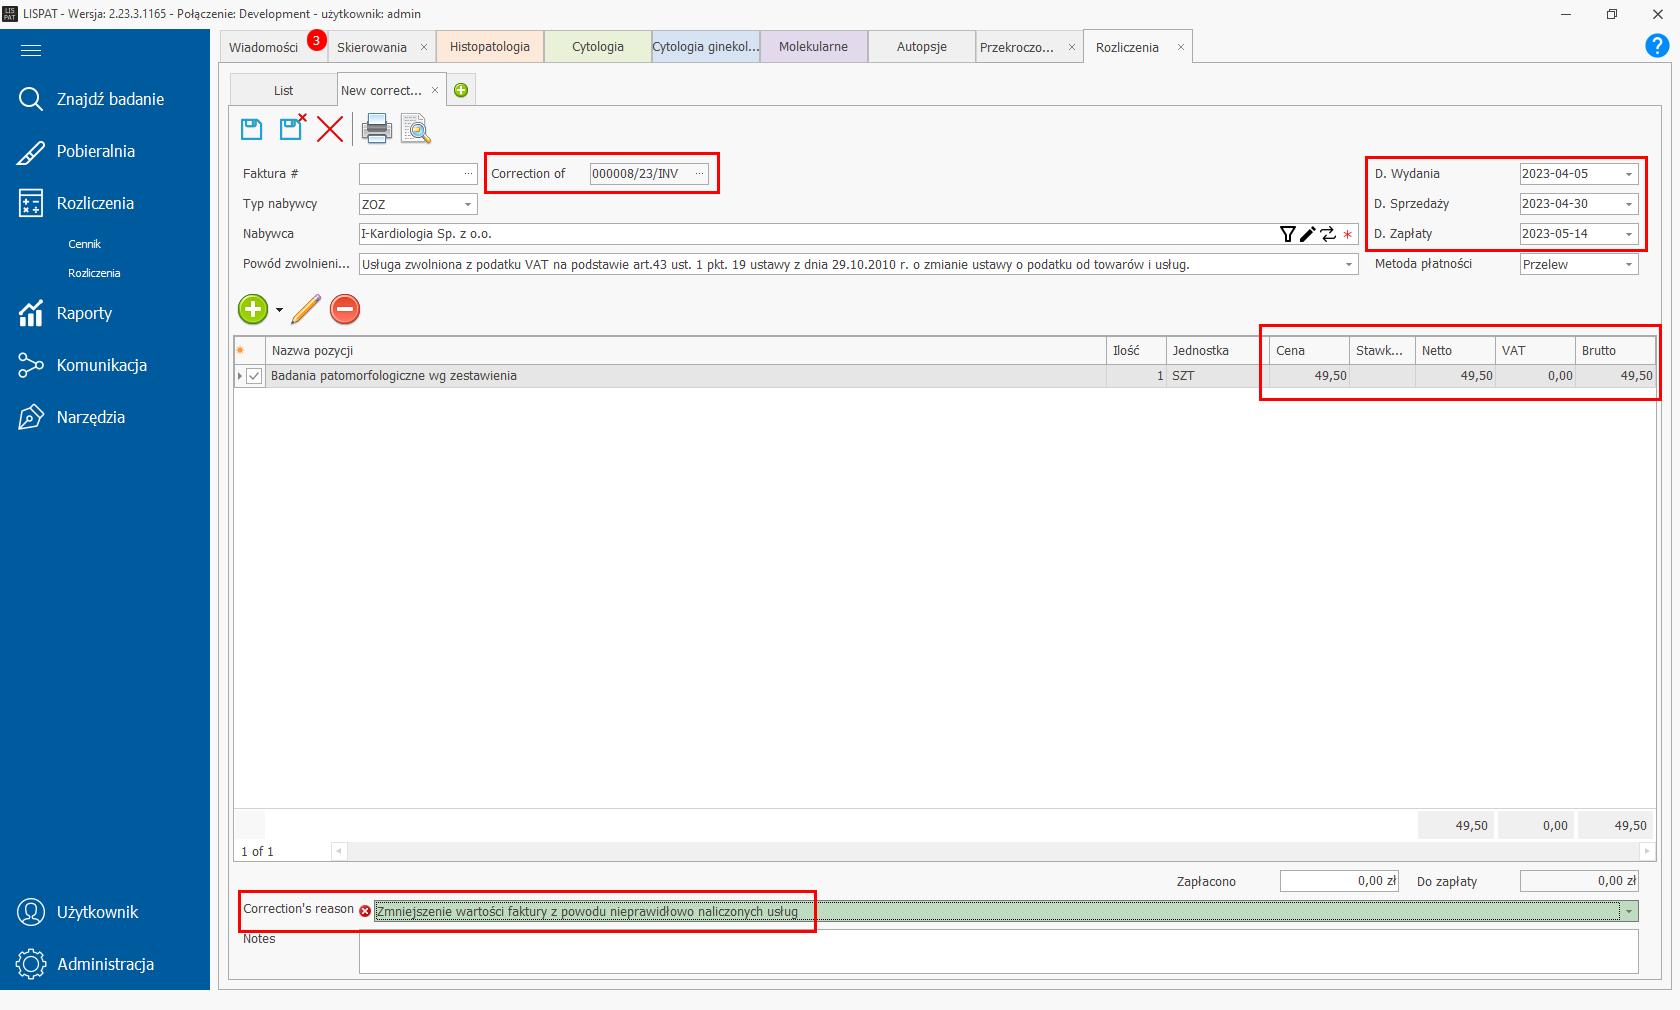
Task: Open Cennik under Rozliczenia
Action: coord(84,244)
